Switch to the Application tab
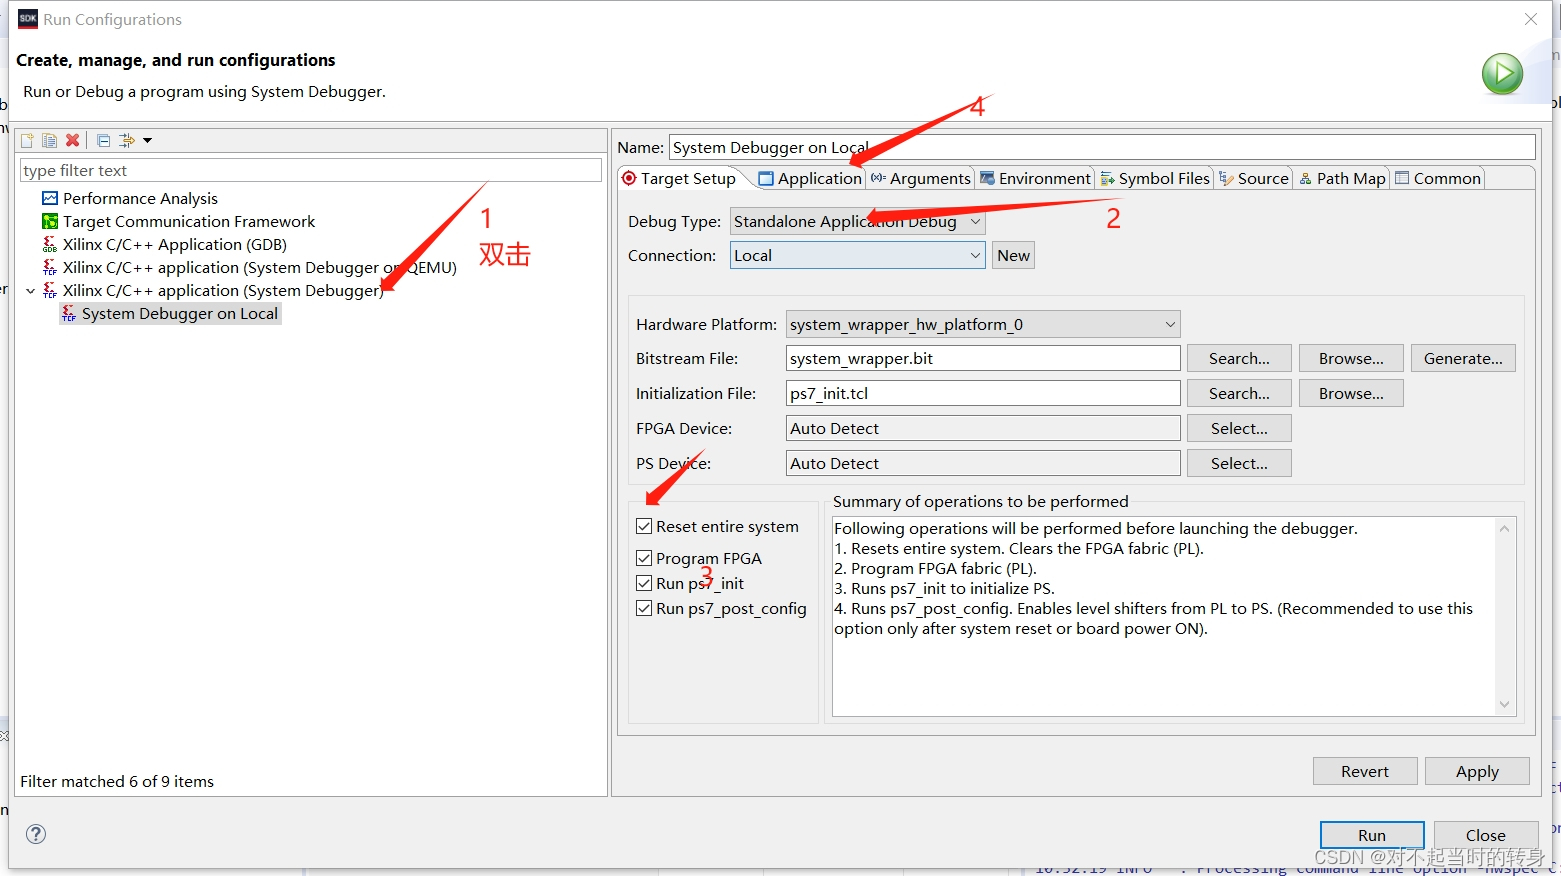 810,178
